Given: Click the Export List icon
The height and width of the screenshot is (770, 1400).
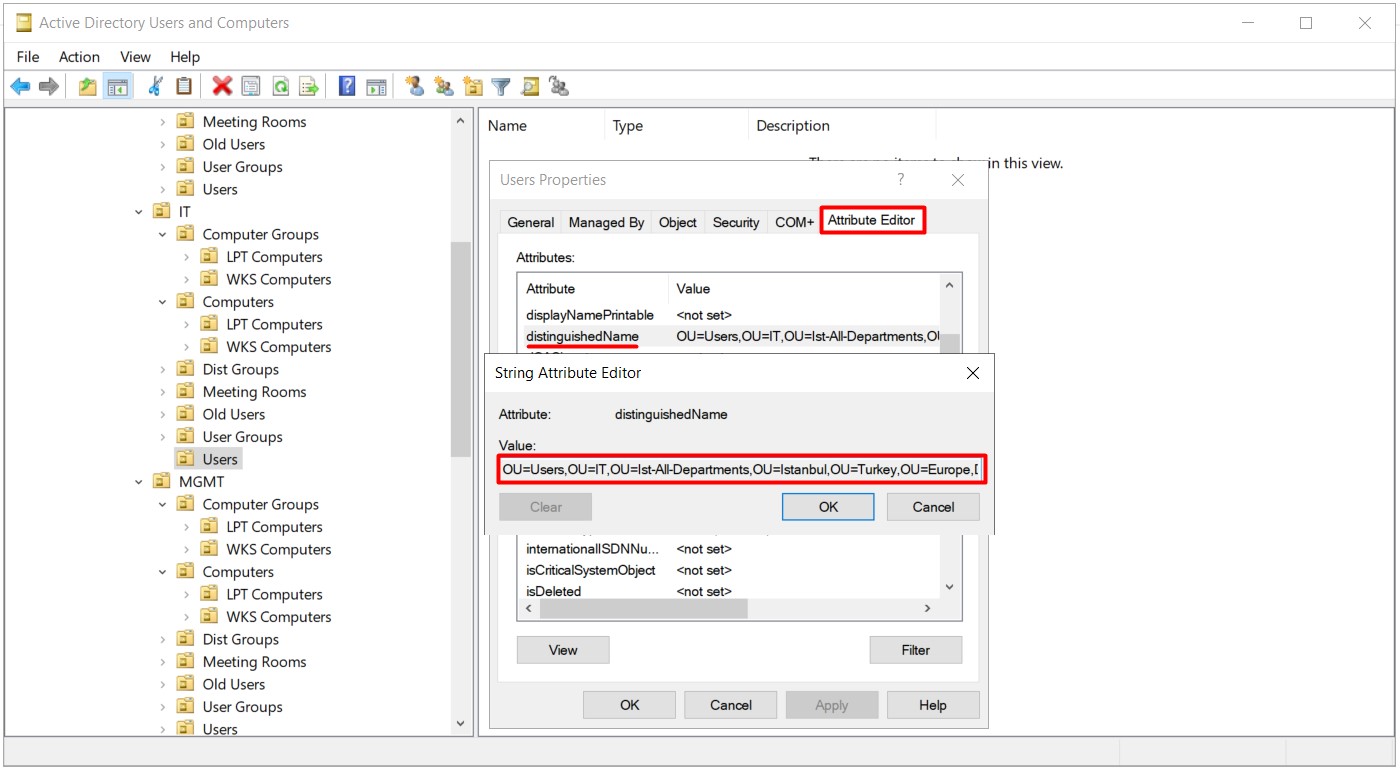Looking at the screenshot, I should [310, 87].
